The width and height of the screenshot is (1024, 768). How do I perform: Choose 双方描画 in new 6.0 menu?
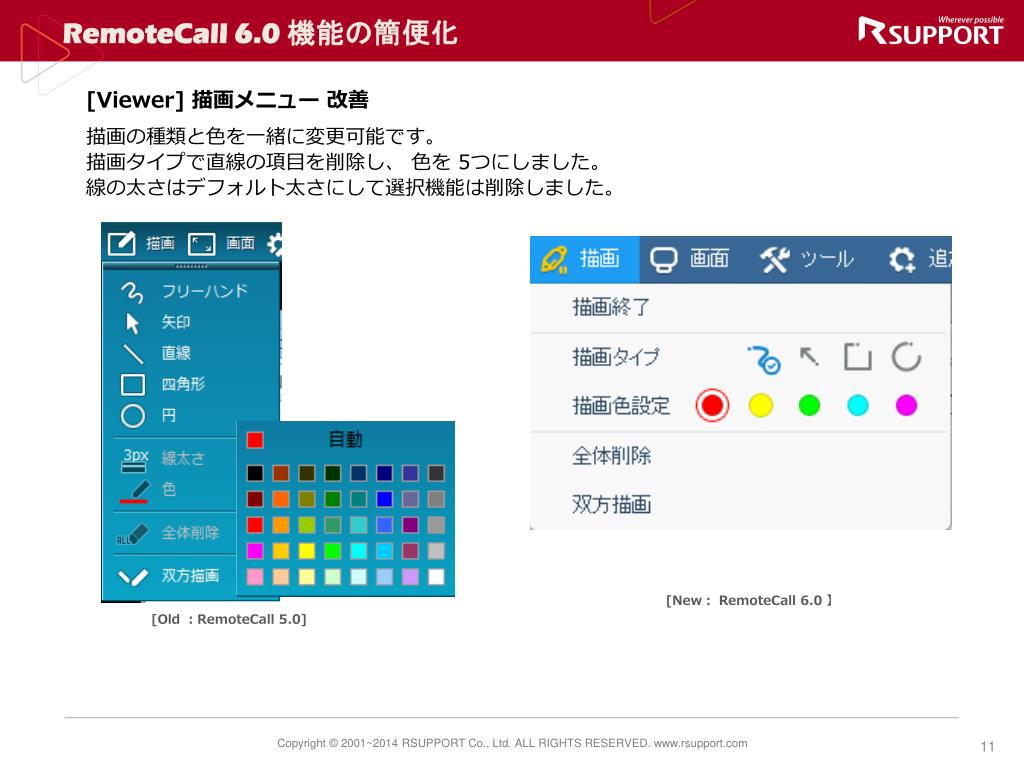pos(611,504)
